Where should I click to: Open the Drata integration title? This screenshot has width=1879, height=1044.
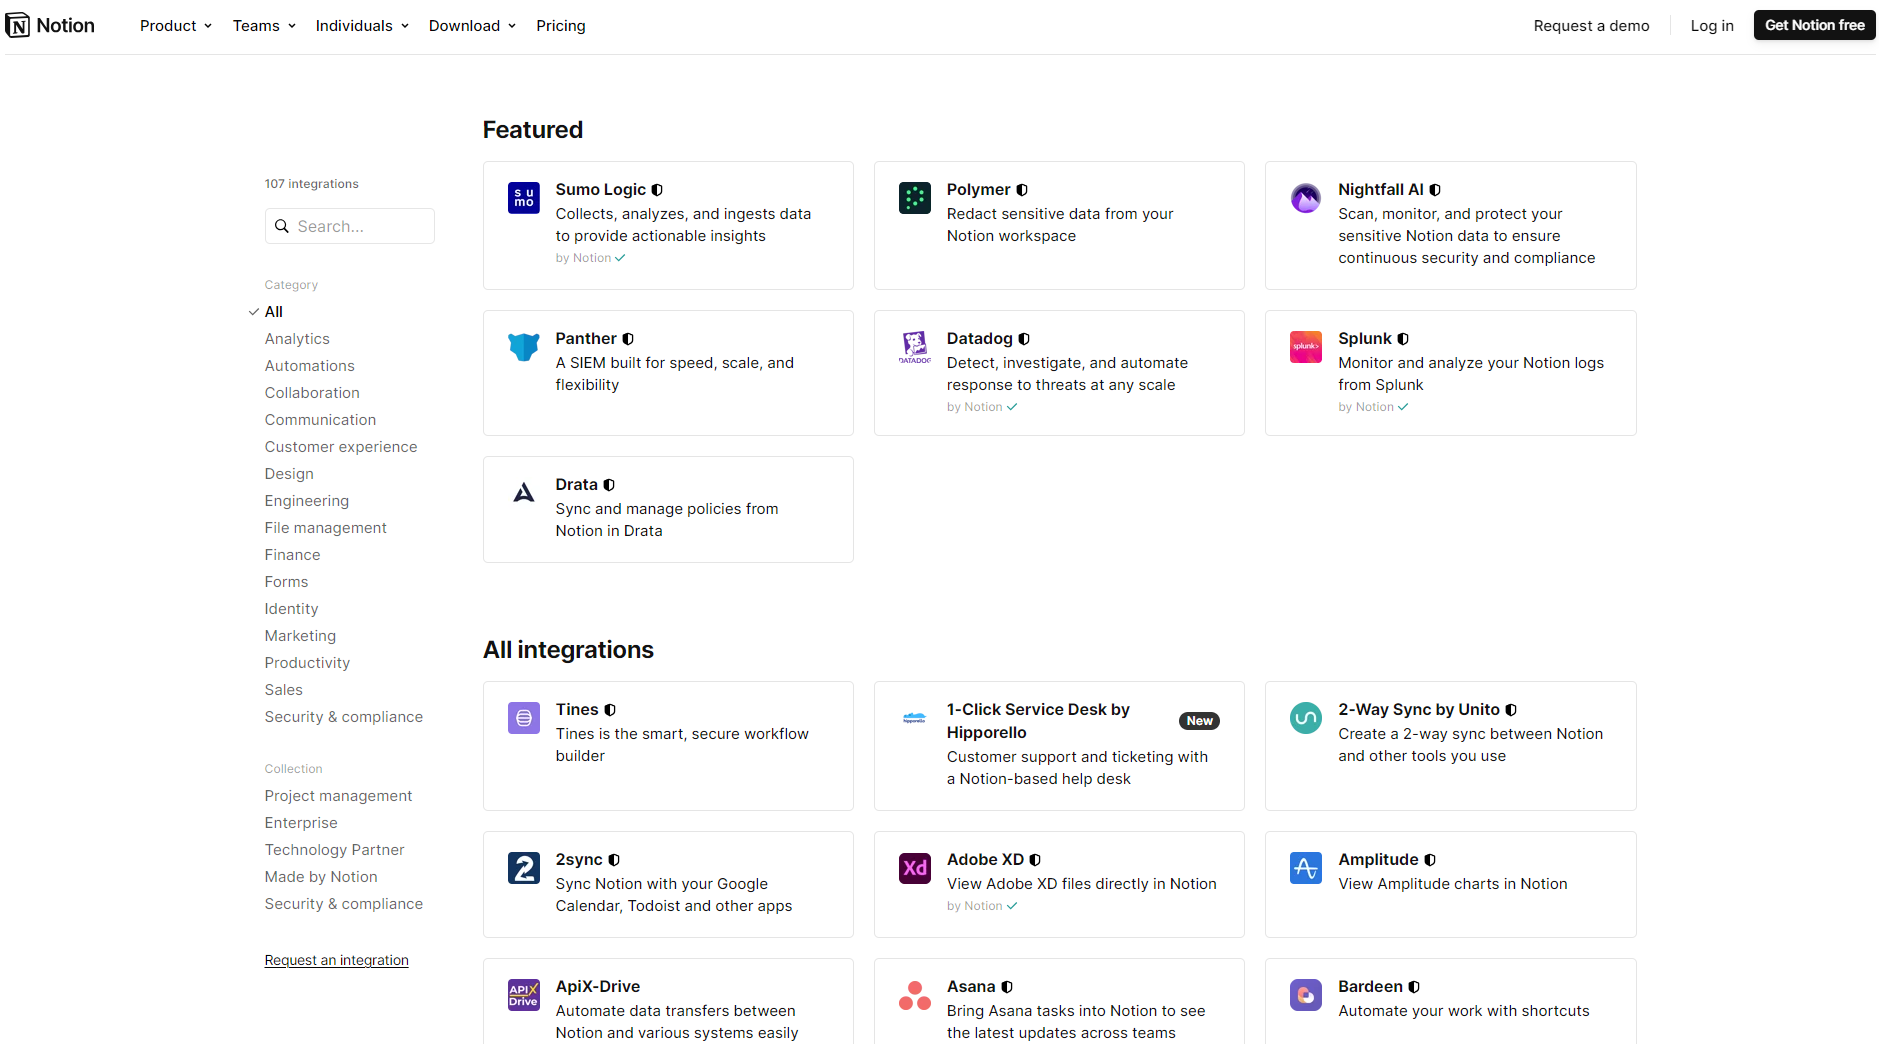576,485
